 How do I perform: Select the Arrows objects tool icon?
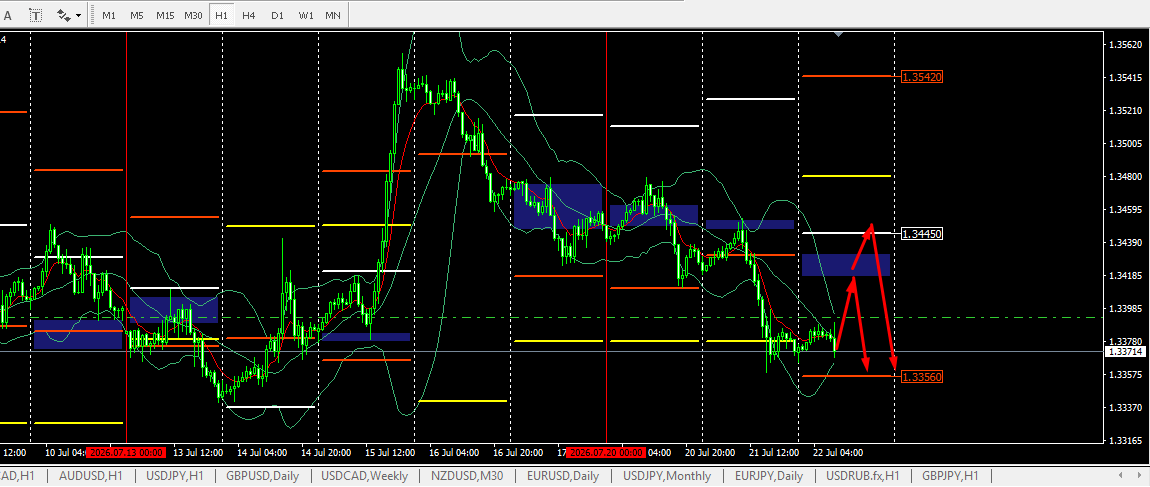click(63, 15)
